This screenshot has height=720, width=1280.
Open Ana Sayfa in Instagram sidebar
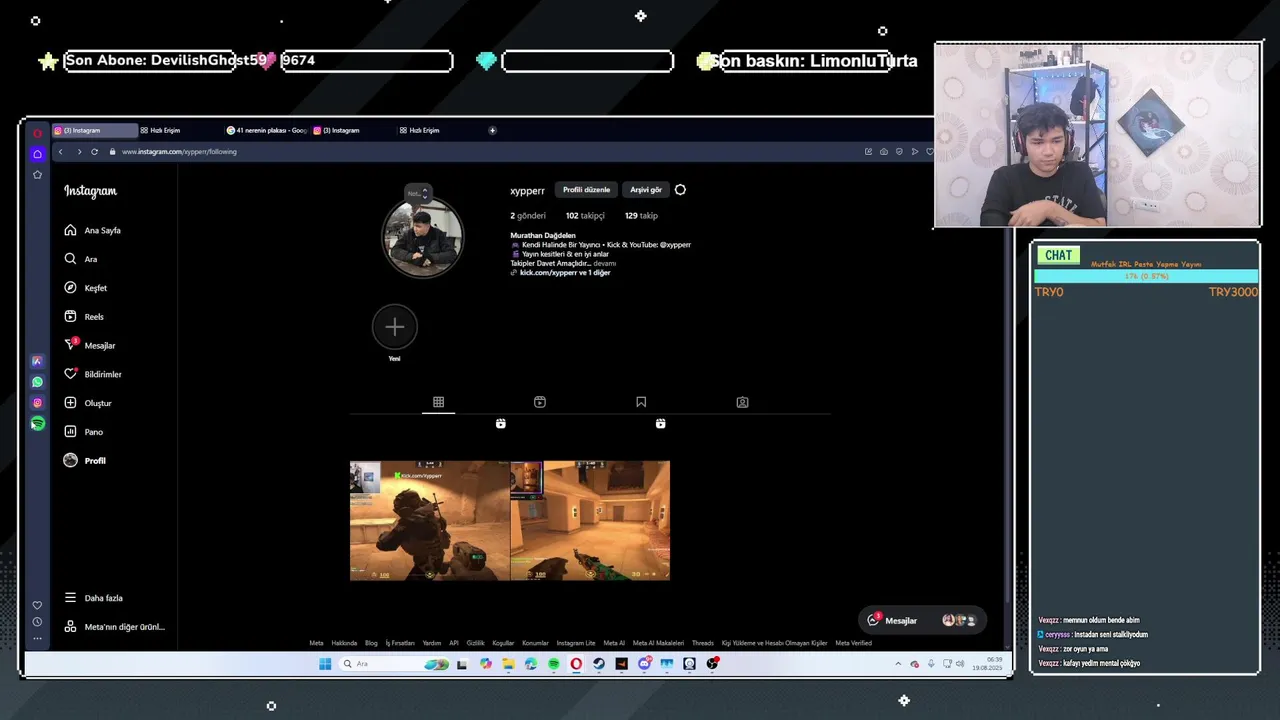coord(92,230)
